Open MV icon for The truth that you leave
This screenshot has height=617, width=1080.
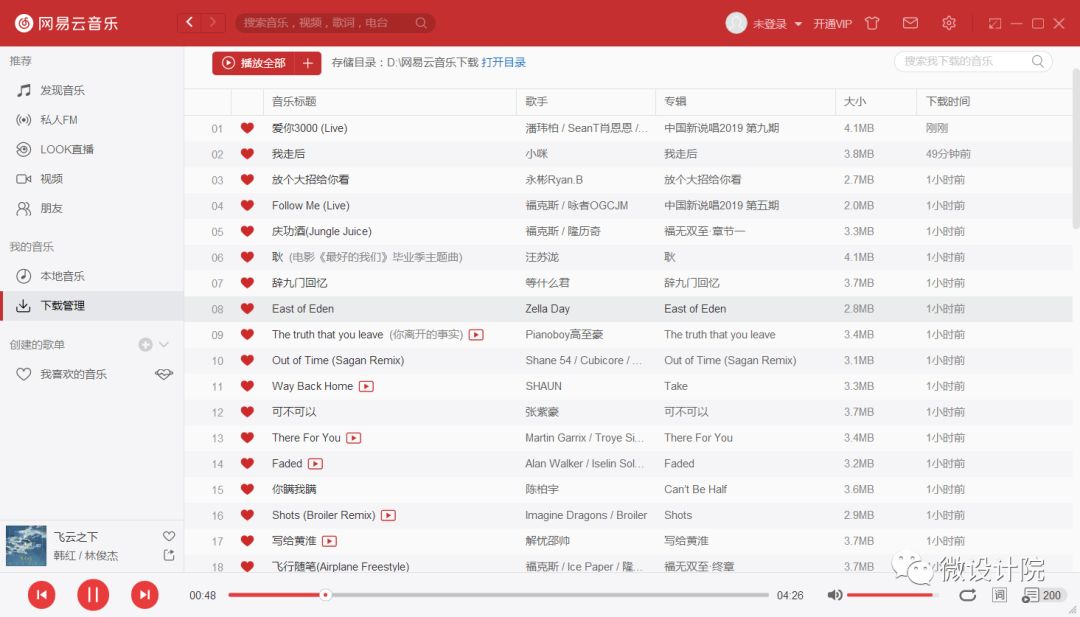(x=476, y=335)
